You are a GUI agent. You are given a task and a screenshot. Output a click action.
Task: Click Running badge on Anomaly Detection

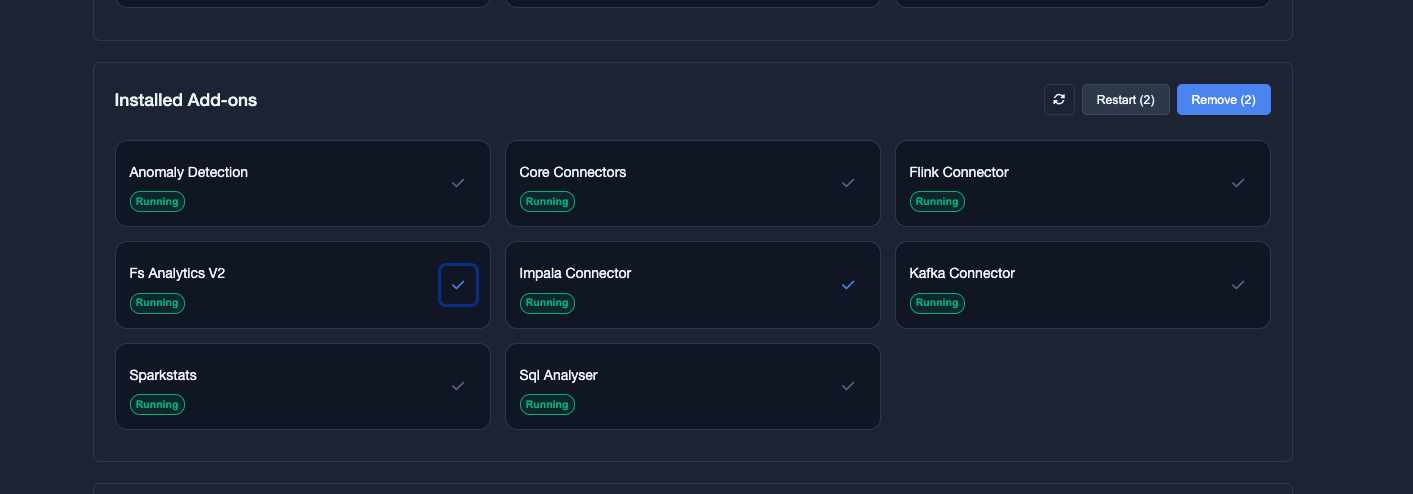point(157,201)
